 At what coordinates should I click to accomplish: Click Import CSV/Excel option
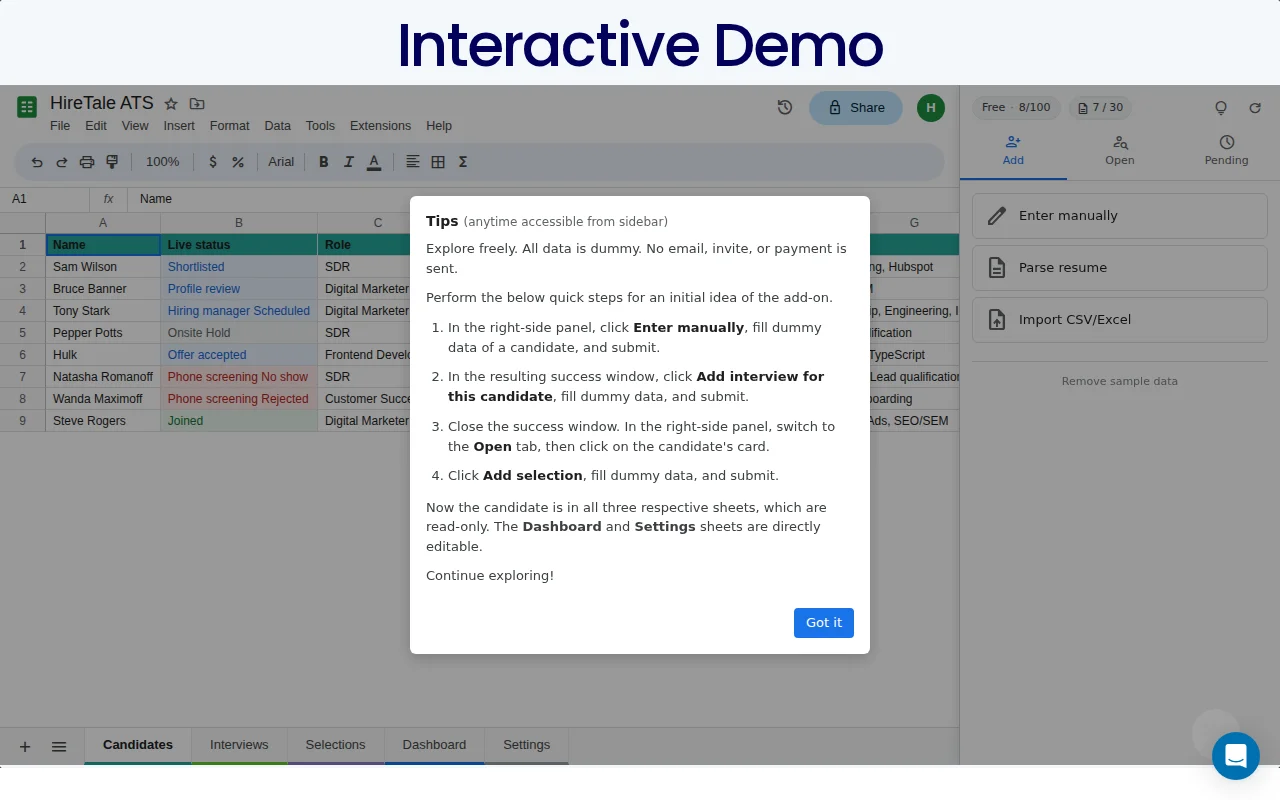(x=1120, y=320)
